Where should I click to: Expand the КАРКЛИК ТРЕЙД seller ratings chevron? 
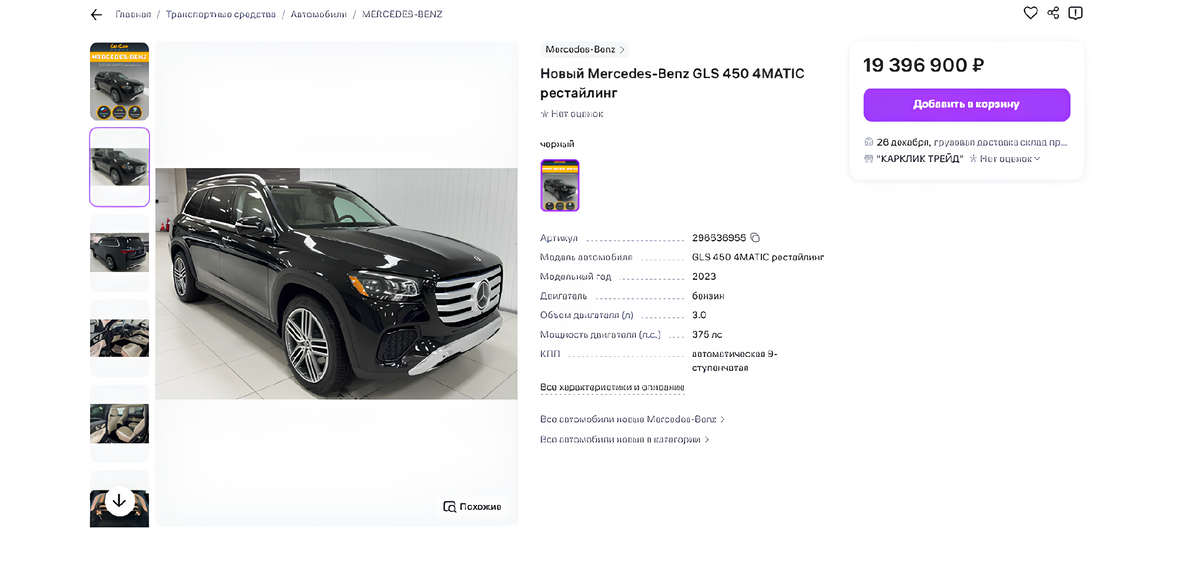[1037, 159]
